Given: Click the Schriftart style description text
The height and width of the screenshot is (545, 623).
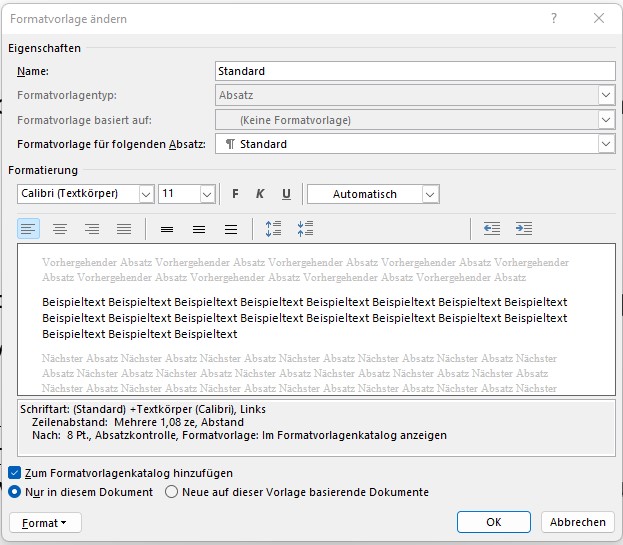Looking at the screenshot, I should pos(316,429).
